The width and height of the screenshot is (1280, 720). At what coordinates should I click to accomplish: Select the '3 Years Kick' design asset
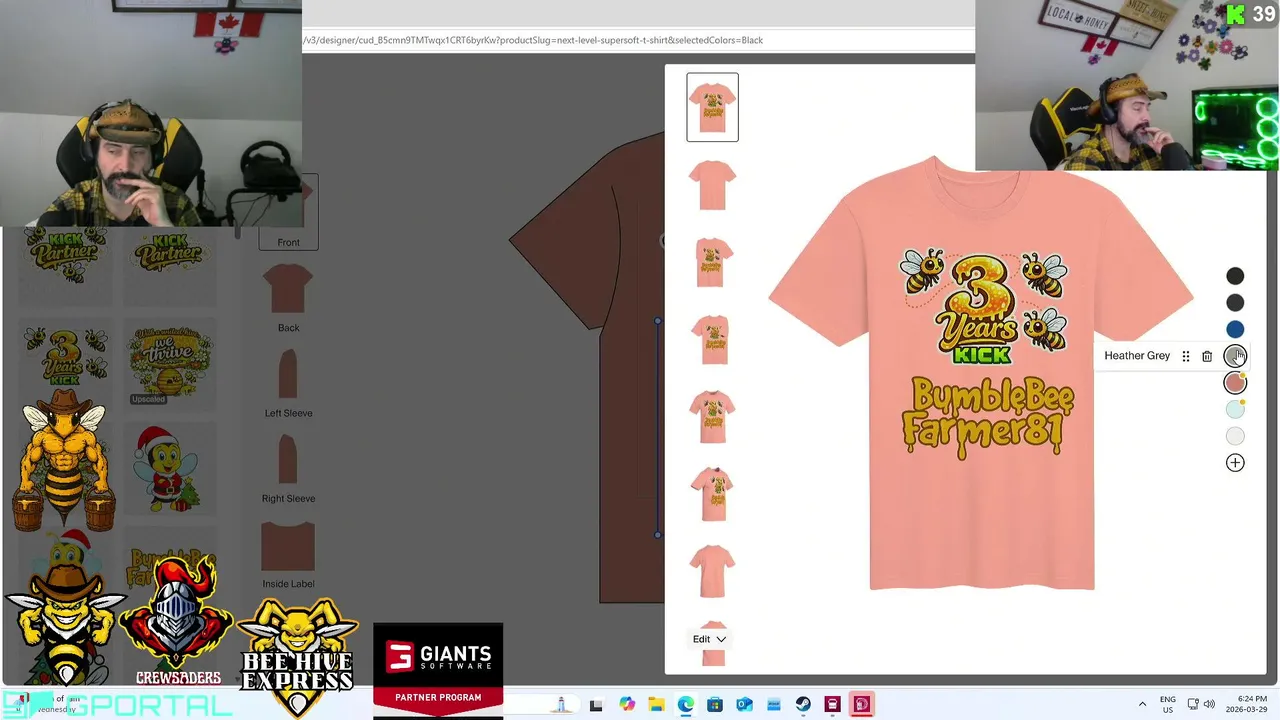coord(65,358)
